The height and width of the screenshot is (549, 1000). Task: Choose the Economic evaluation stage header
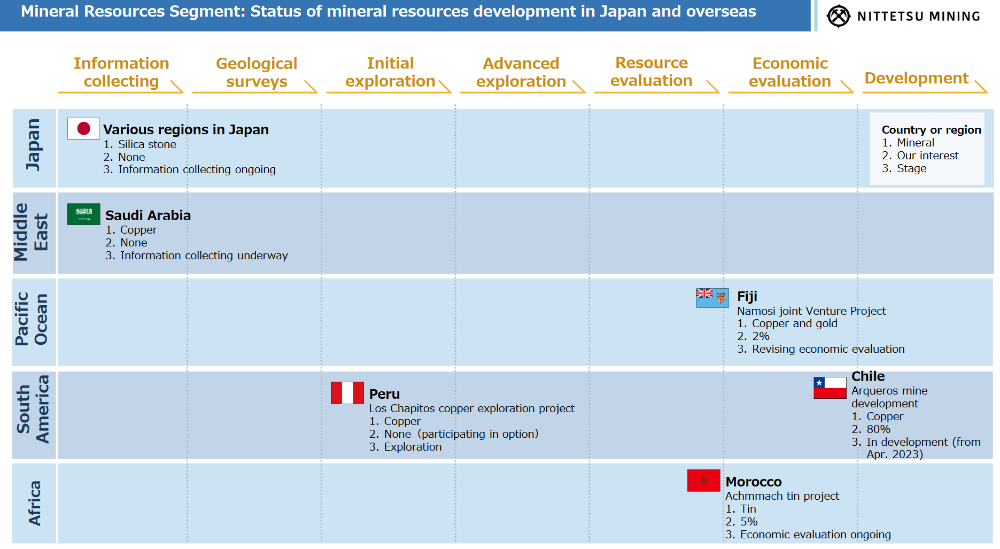[790, 72]
